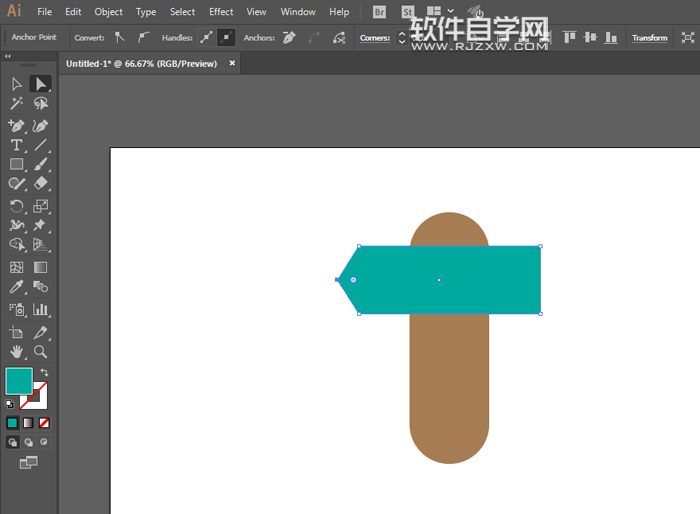
Task: Open the Effect menu
Action: 221,12
